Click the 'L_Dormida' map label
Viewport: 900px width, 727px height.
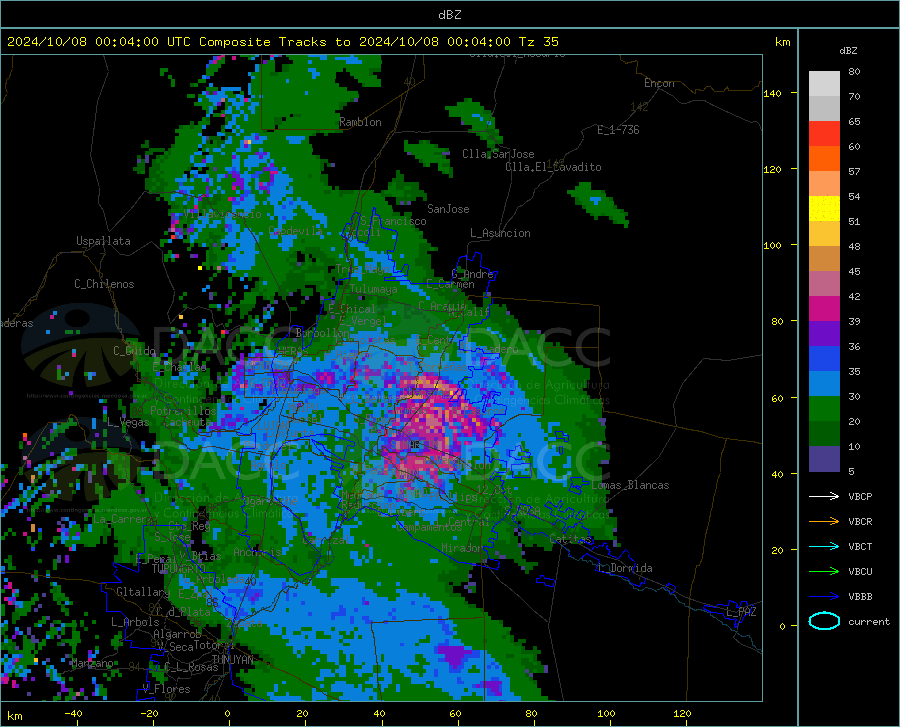pyautogui.click(x=624, y=568)
